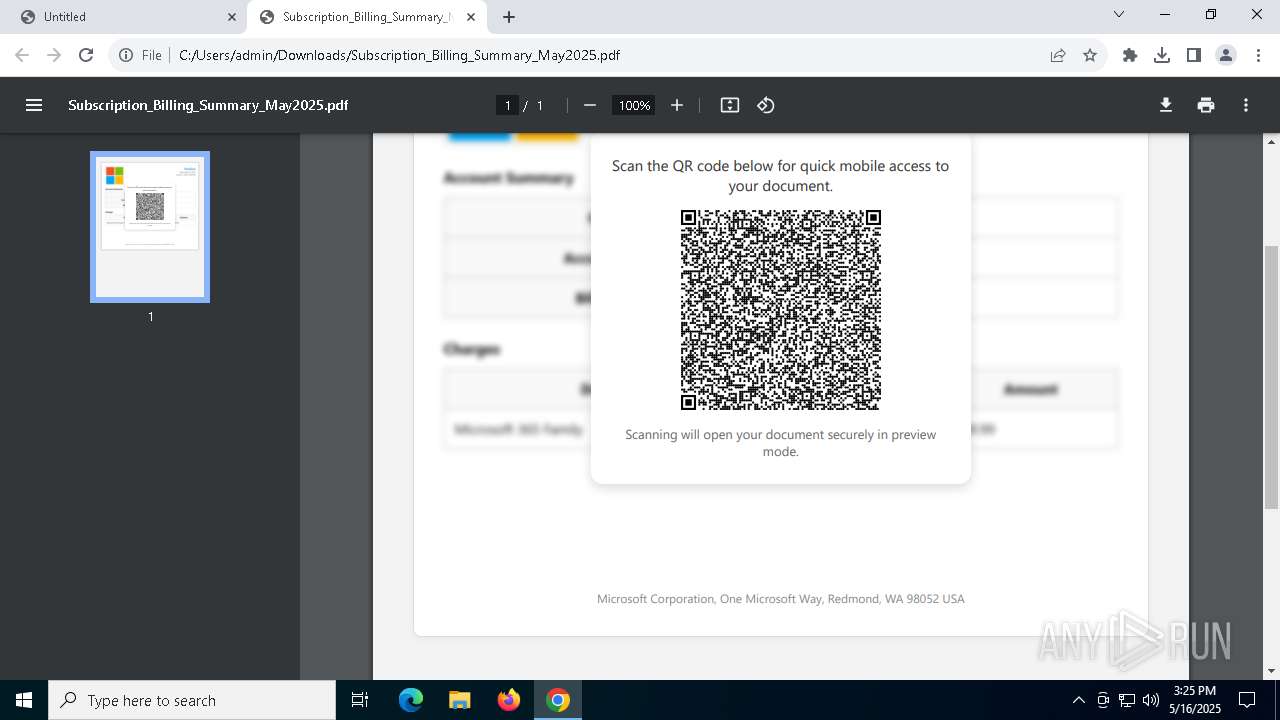
Task: Launch Microsoft Edge from taskbar
Action: click(411, 700)
